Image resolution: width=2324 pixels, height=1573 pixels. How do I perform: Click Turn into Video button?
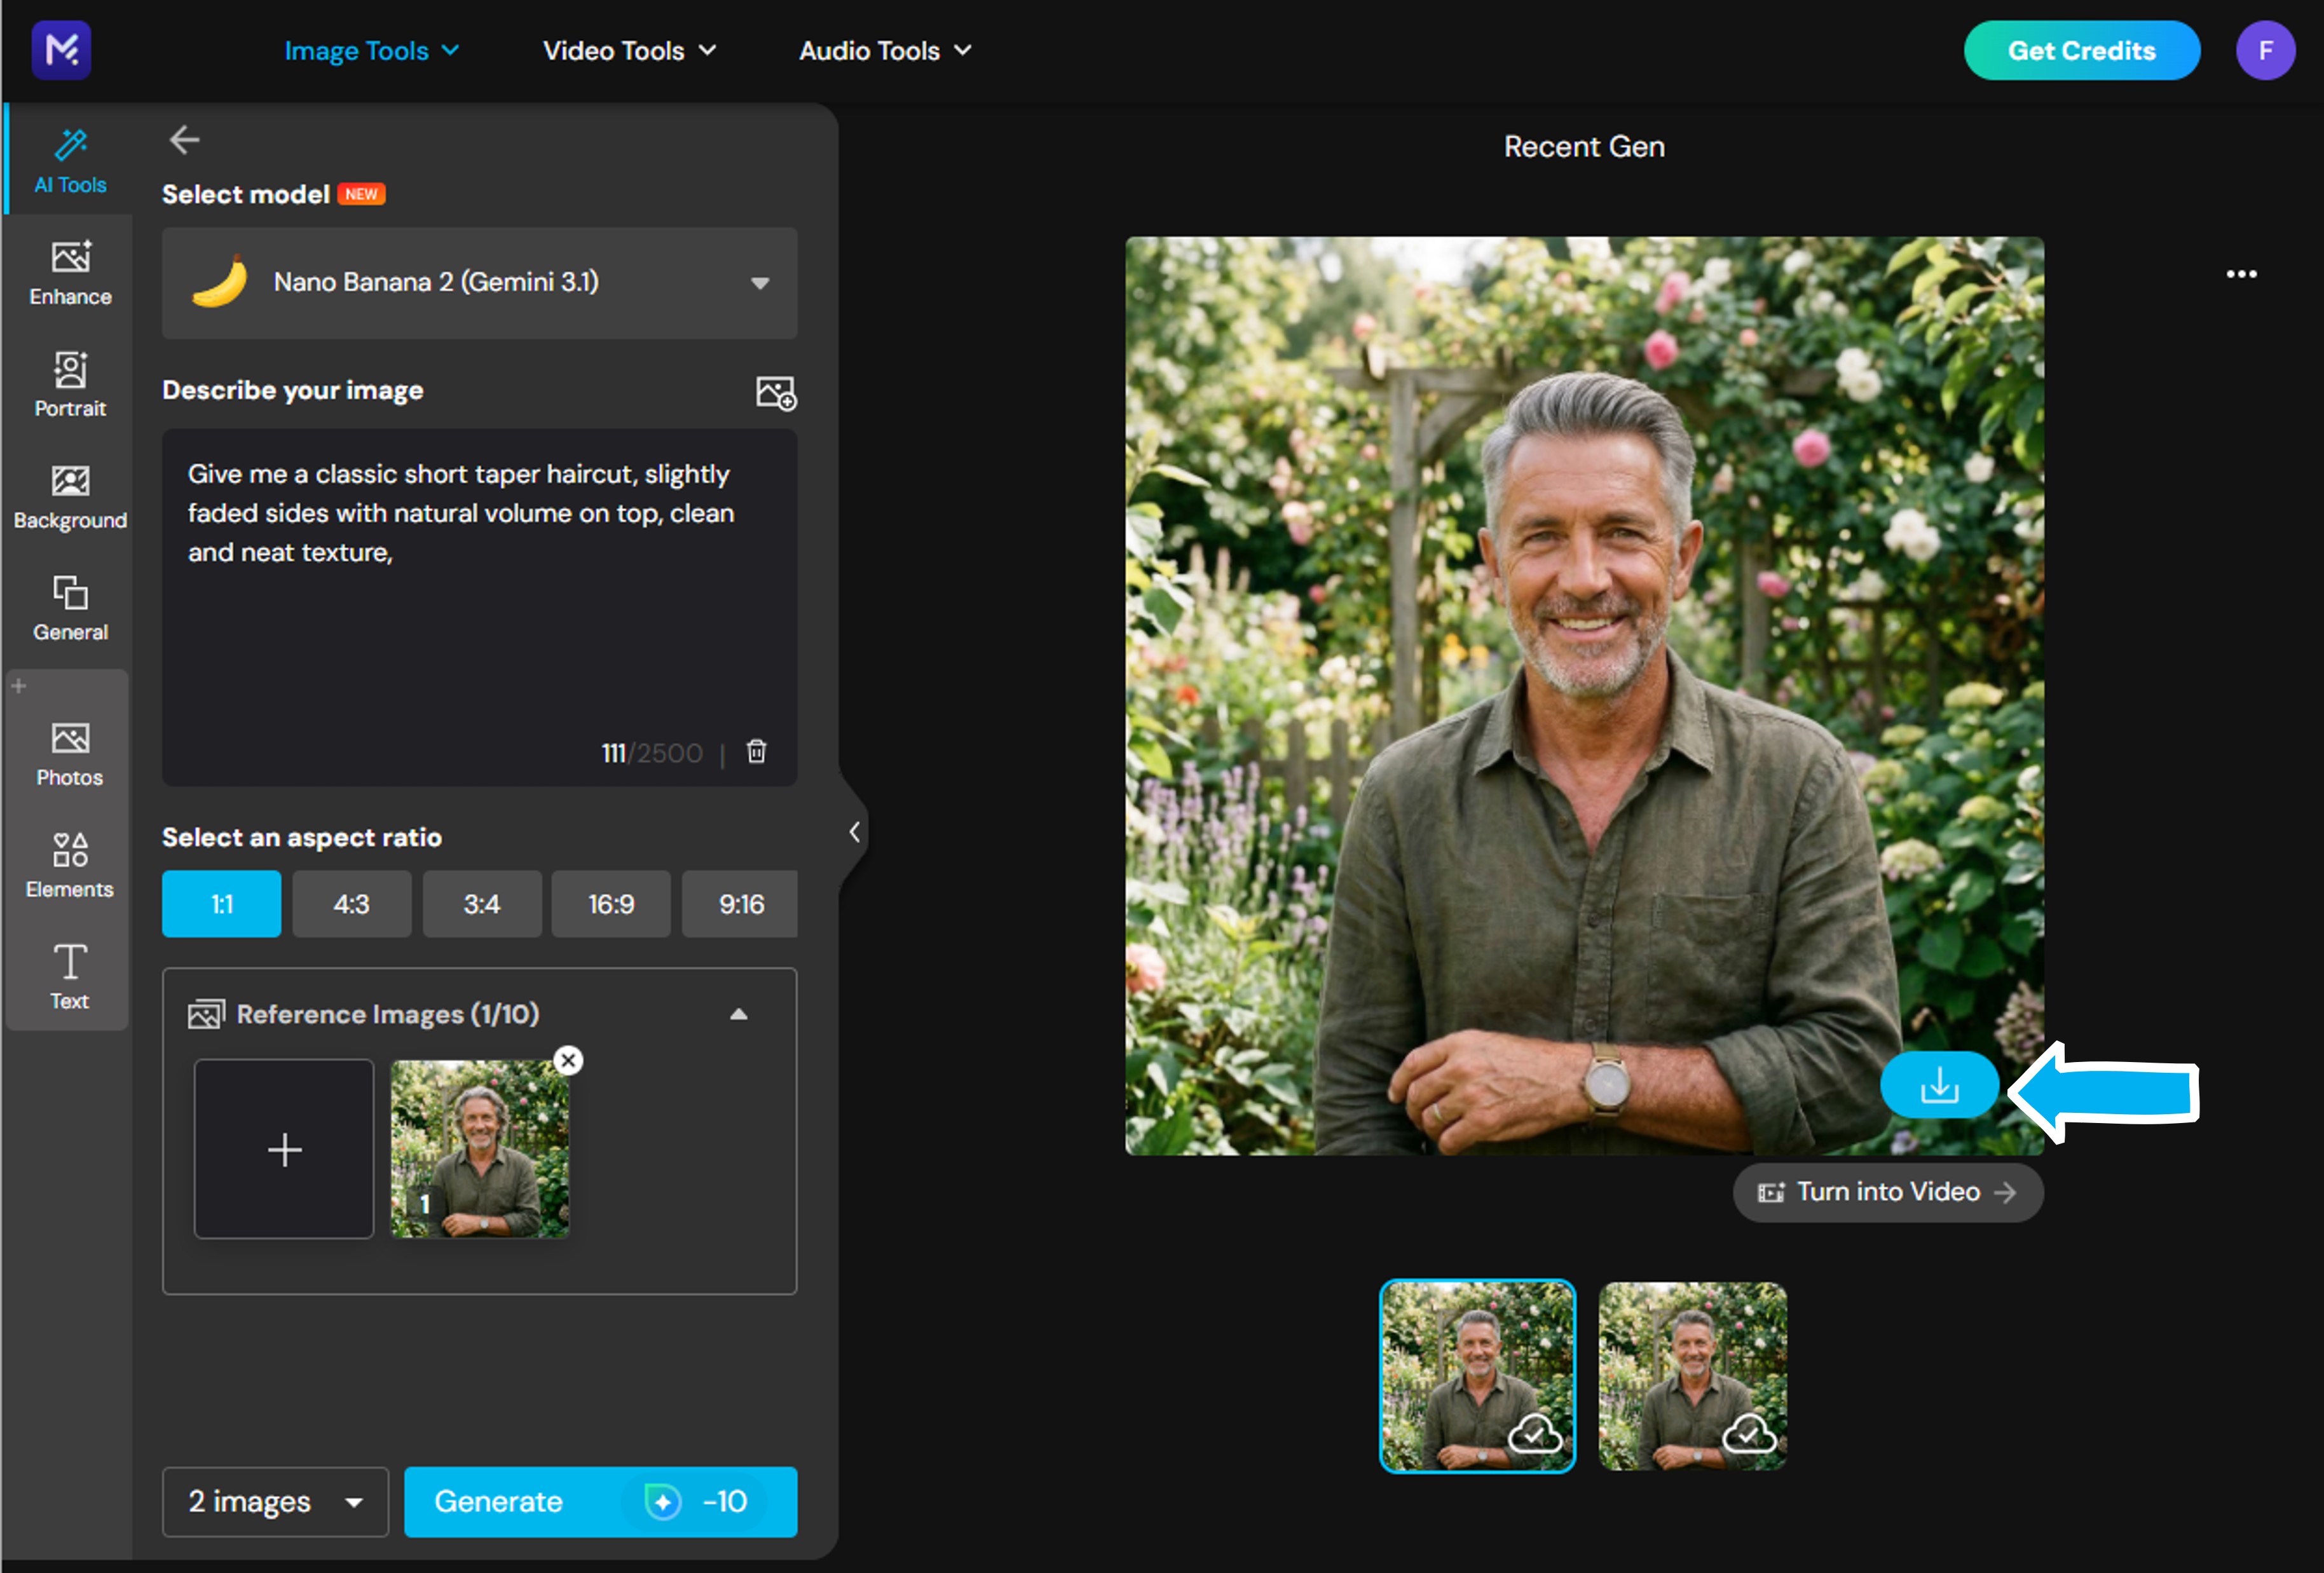tap(1887, 1192)
